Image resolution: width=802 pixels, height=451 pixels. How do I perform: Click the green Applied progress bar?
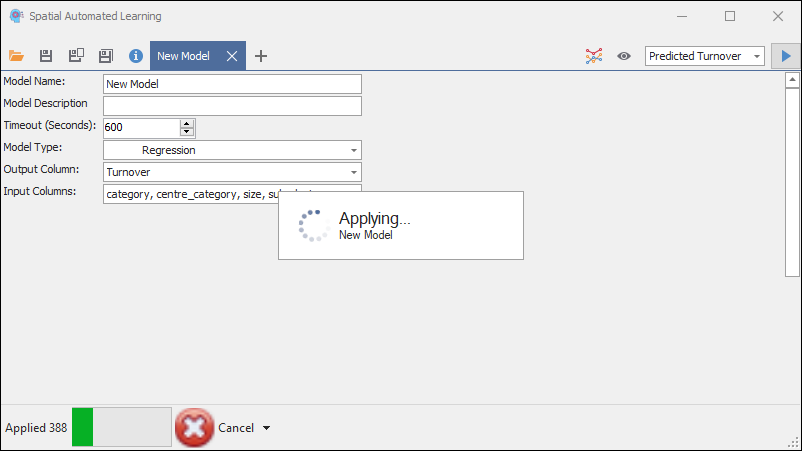point(121,427)
